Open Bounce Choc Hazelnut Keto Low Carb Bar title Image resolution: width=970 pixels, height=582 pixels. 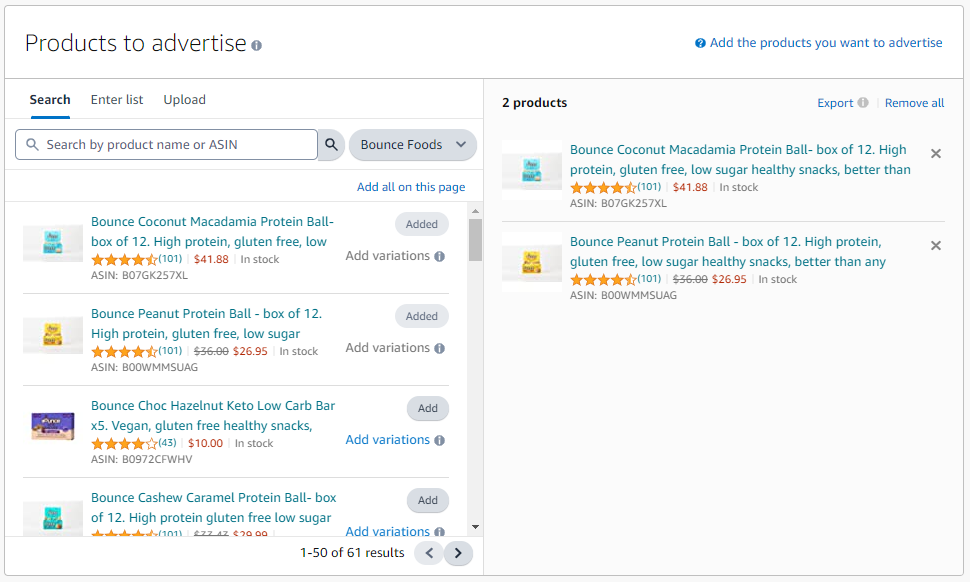(213, 416)
